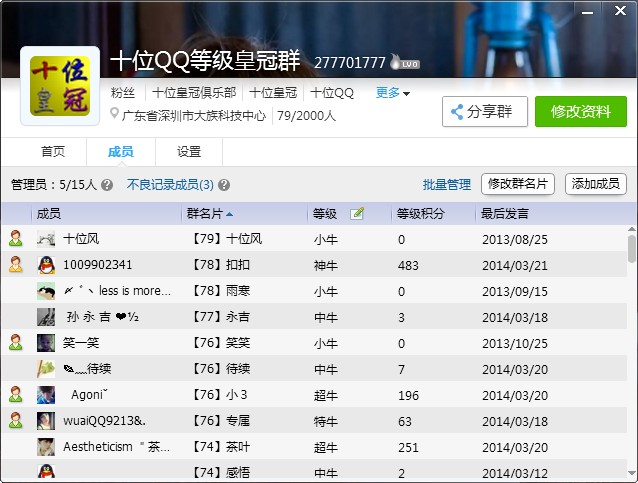Viewport: 638px width, 483px height.
Task: Click last-post date 2014/03/21
Action: 515,265
